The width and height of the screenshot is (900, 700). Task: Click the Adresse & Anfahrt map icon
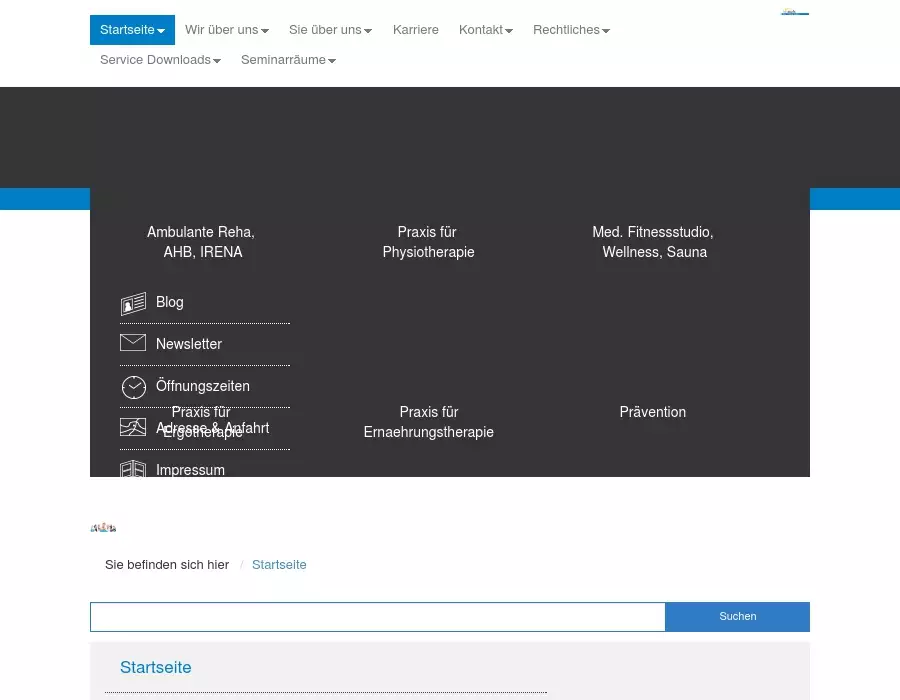click(x=133, y=428)
